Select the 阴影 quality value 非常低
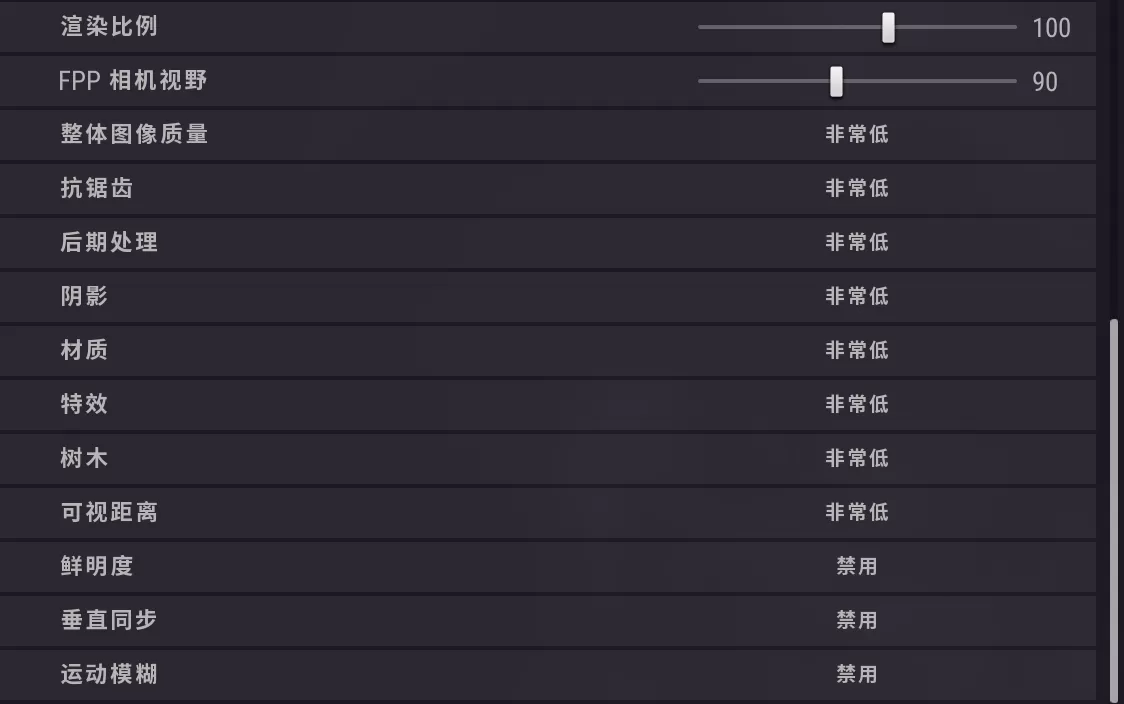Image resolution: width=1124 pixels, height=704 pixels. click(857, 296)
